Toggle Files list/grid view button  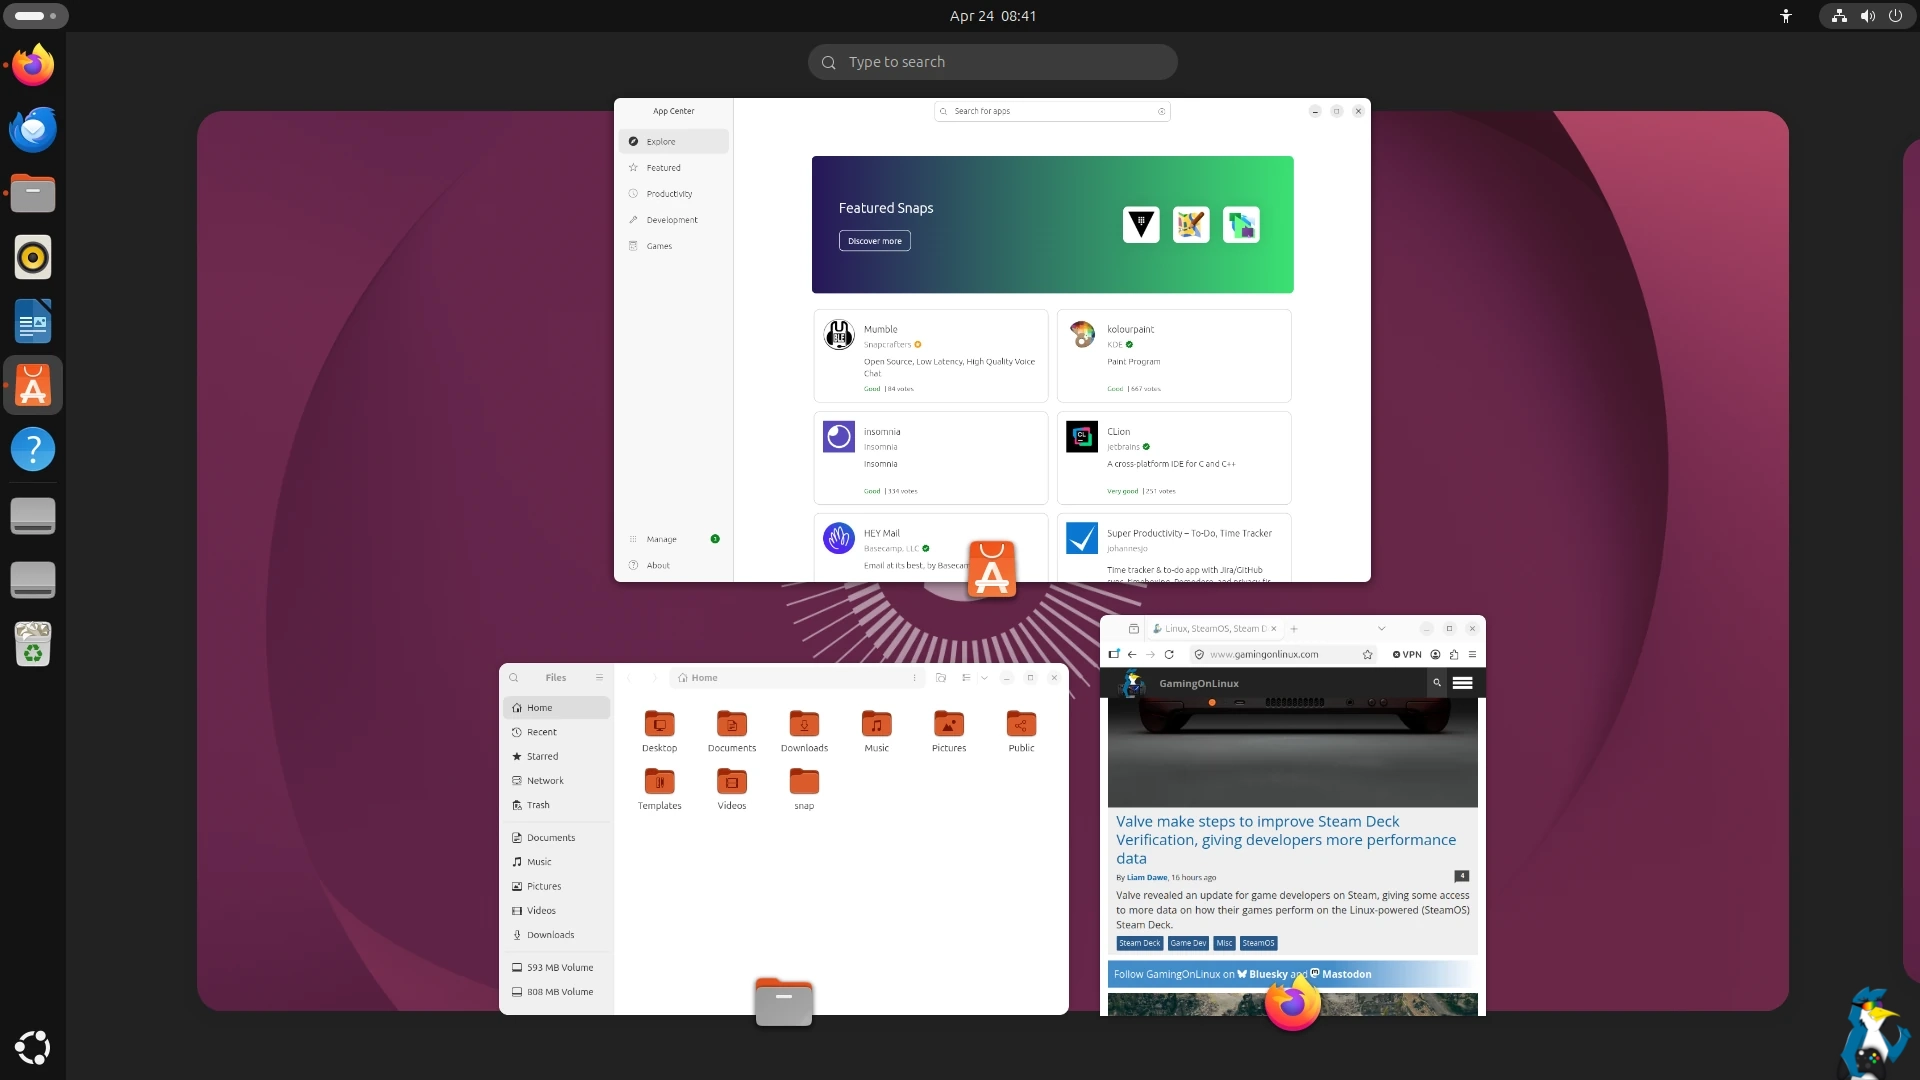[965, 678]
